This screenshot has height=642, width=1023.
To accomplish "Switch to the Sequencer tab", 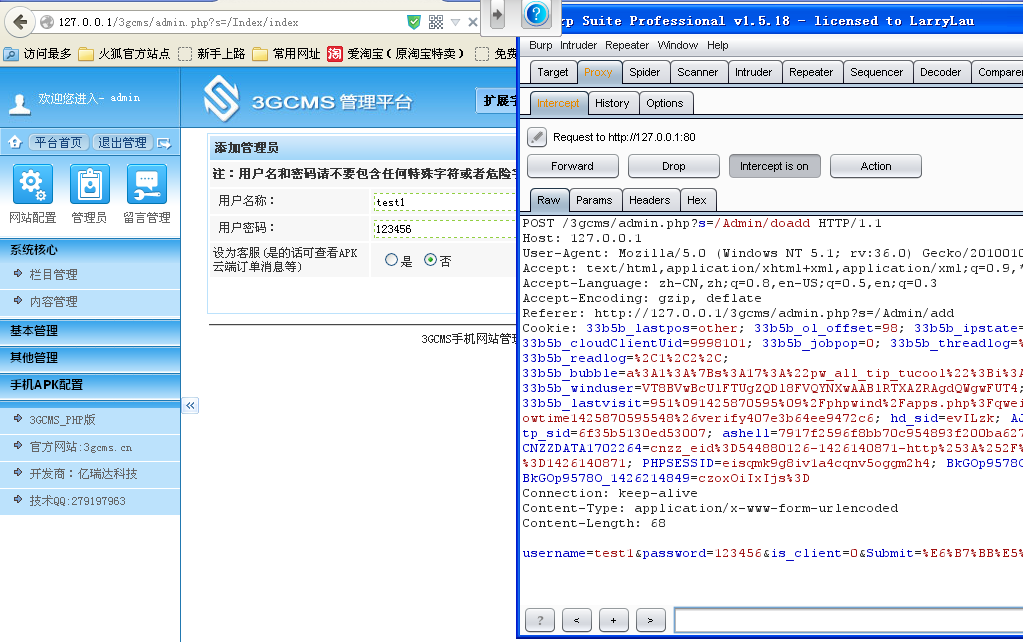I will 876,72.
